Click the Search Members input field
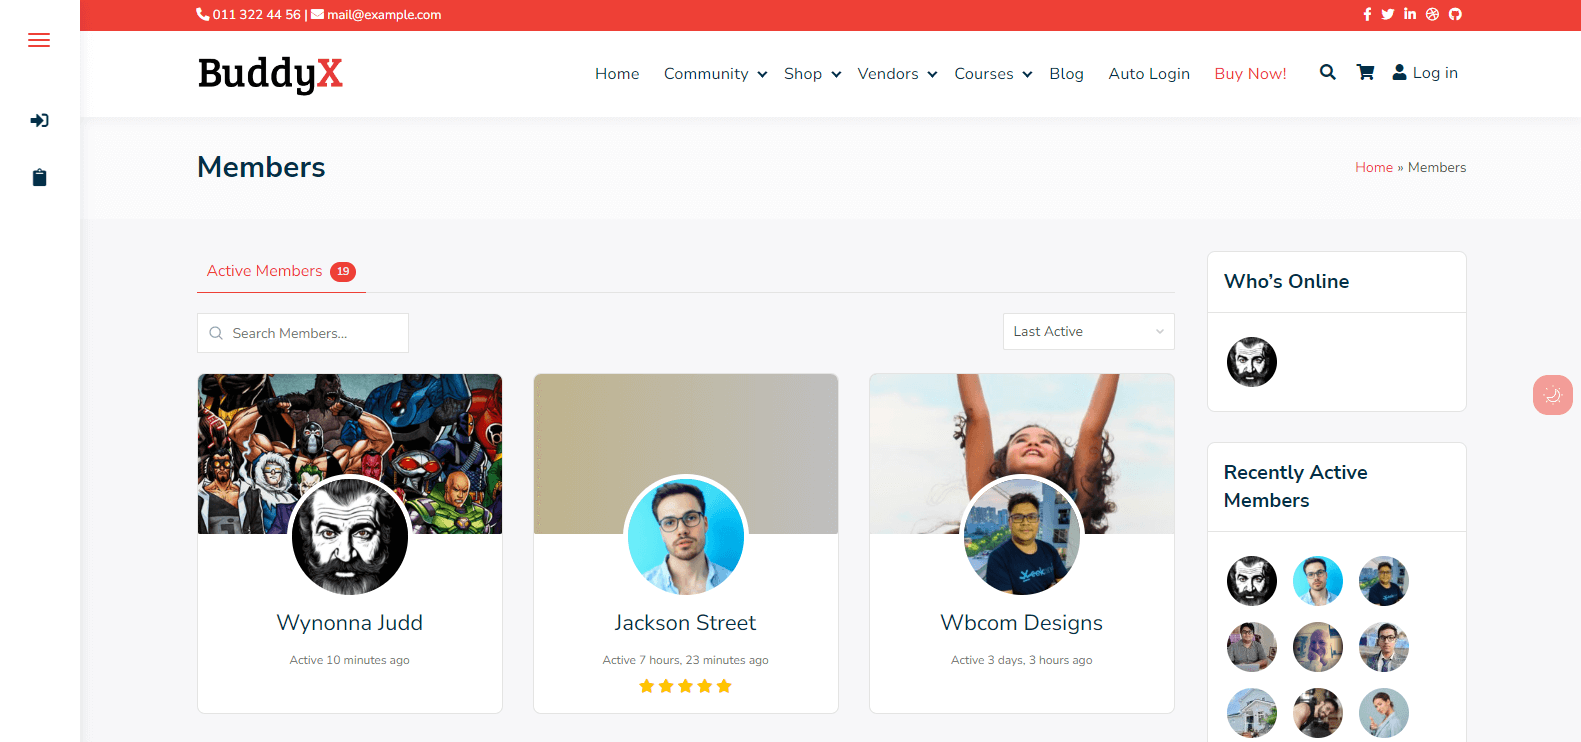1581x742 pixels. point(303,333)
